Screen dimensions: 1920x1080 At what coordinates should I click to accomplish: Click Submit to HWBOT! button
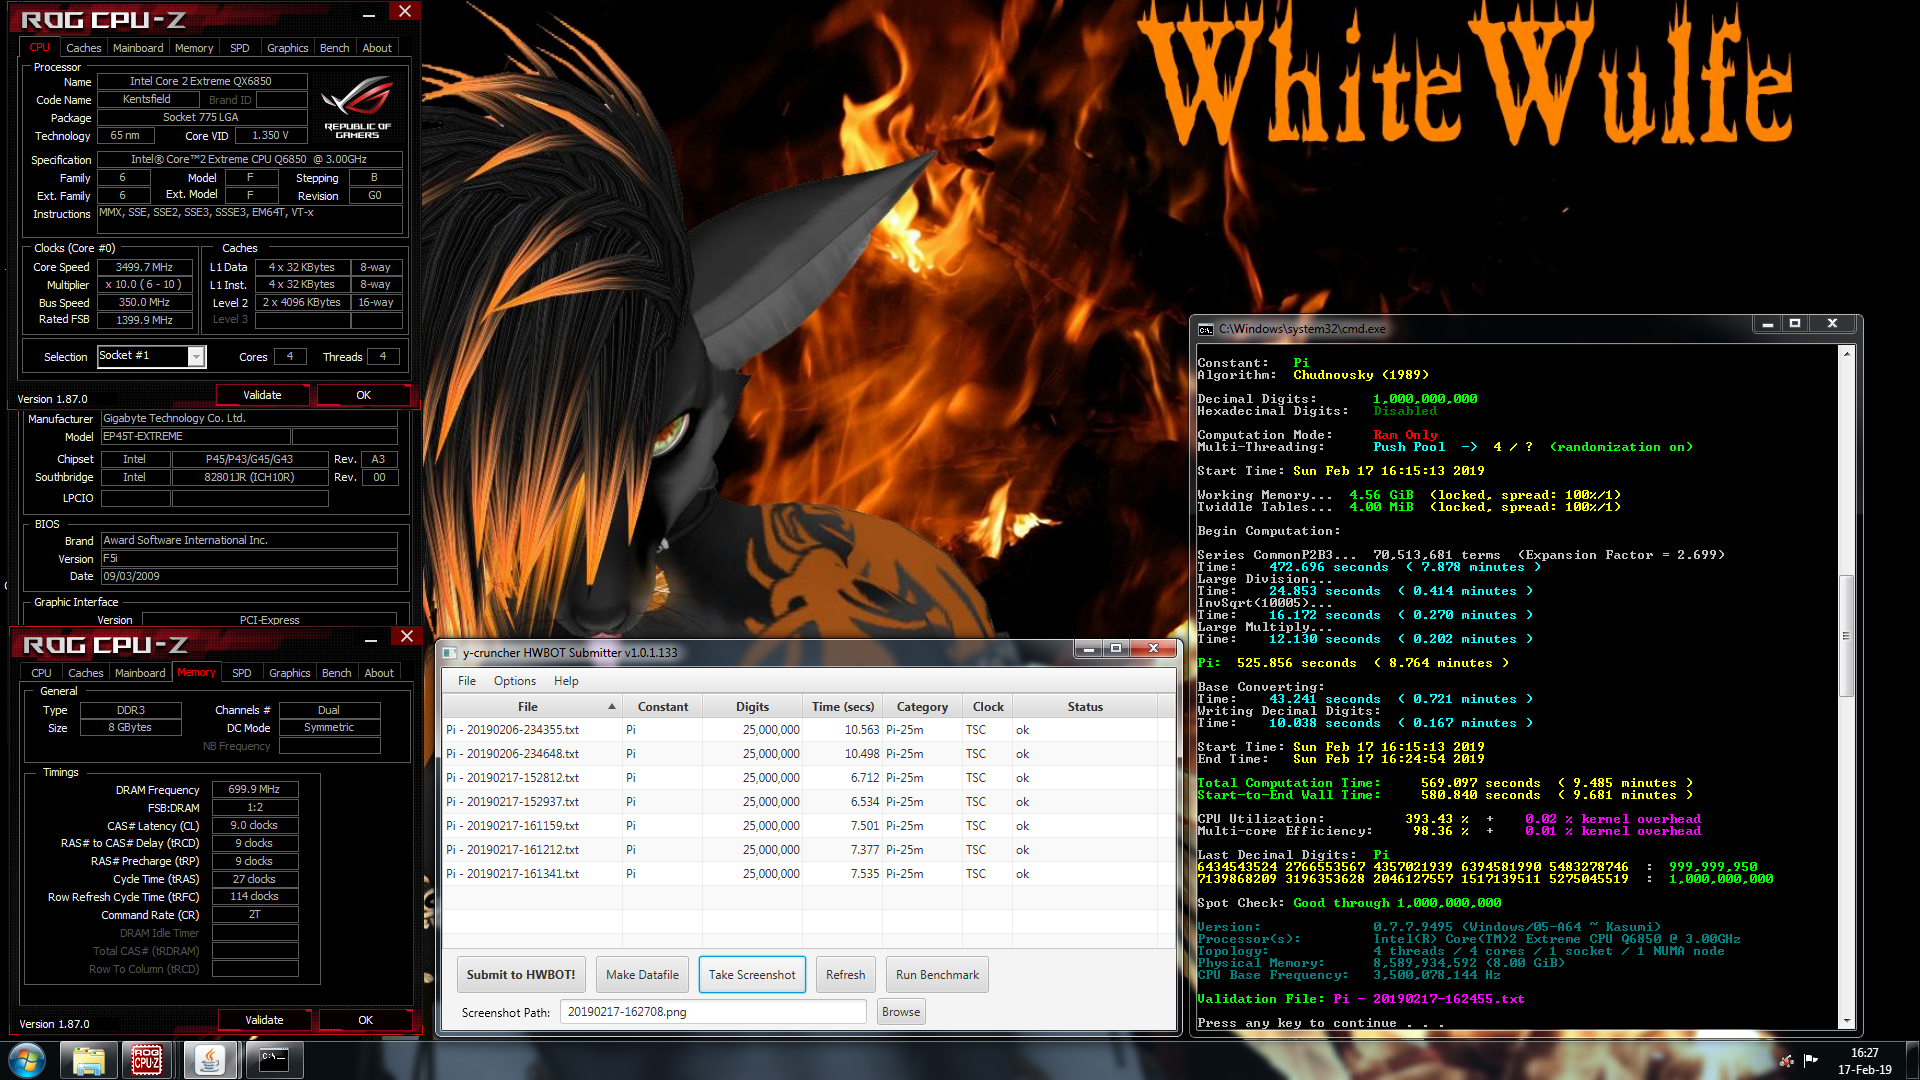[521, 975]
